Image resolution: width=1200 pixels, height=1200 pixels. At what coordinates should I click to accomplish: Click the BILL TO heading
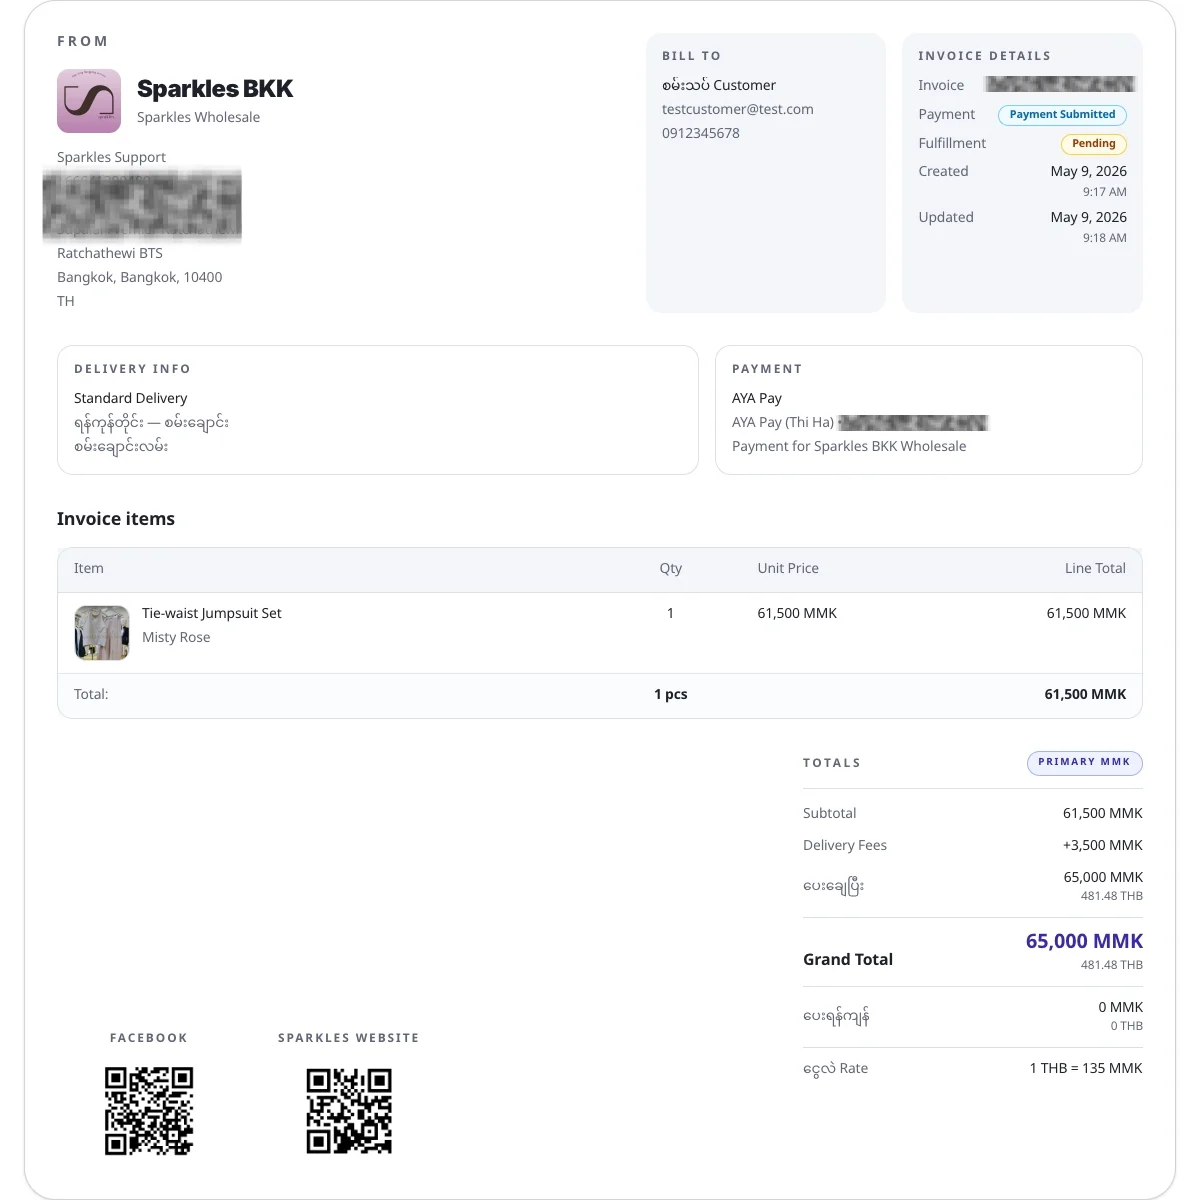click(691, 56)
